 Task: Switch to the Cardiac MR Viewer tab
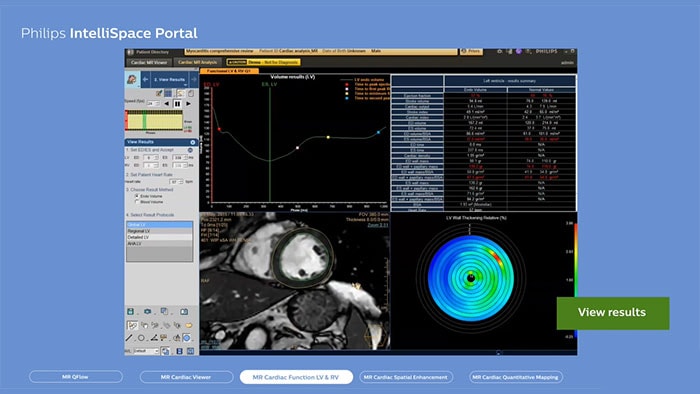pyautogui.click(x=149, y=62)
